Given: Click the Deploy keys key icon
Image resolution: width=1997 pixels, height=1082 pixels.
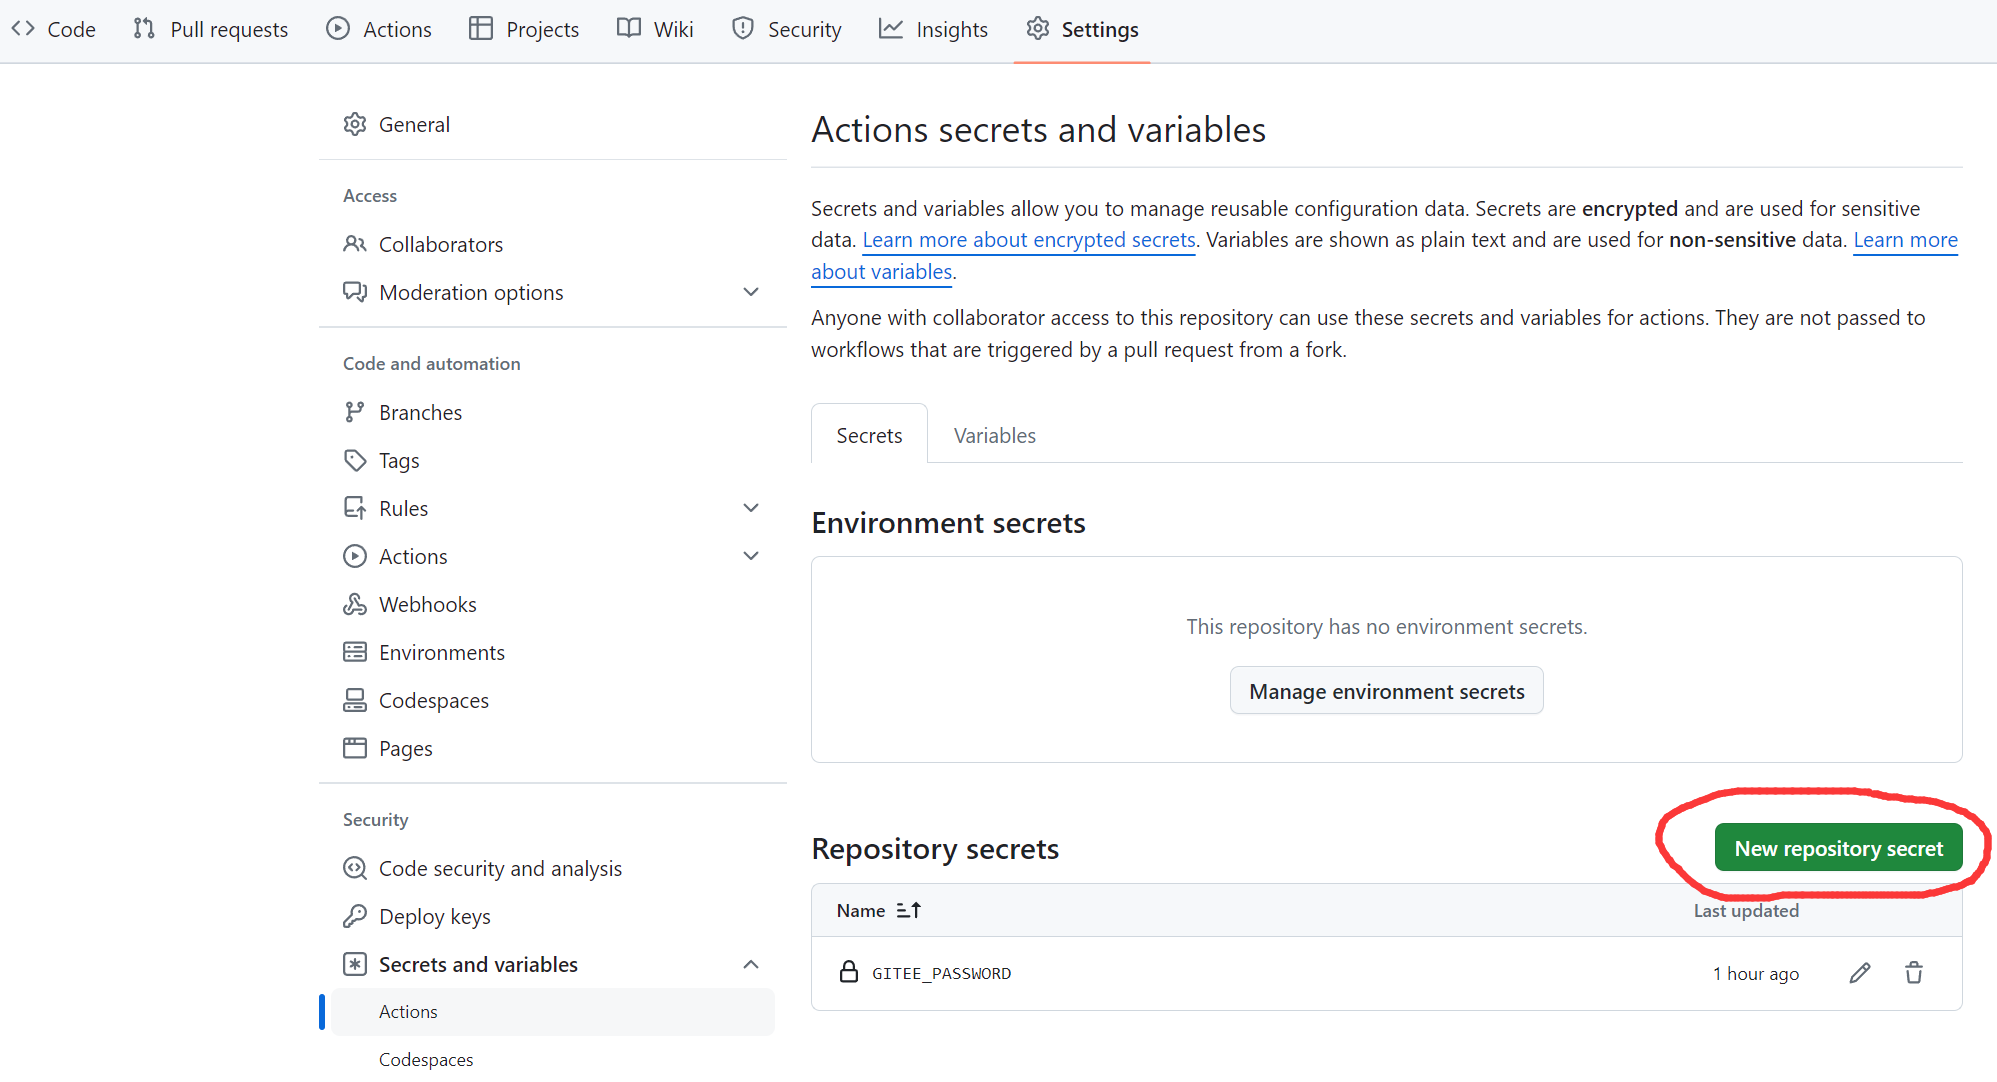Looking at the screenshot, I should [x=355, y=916].
